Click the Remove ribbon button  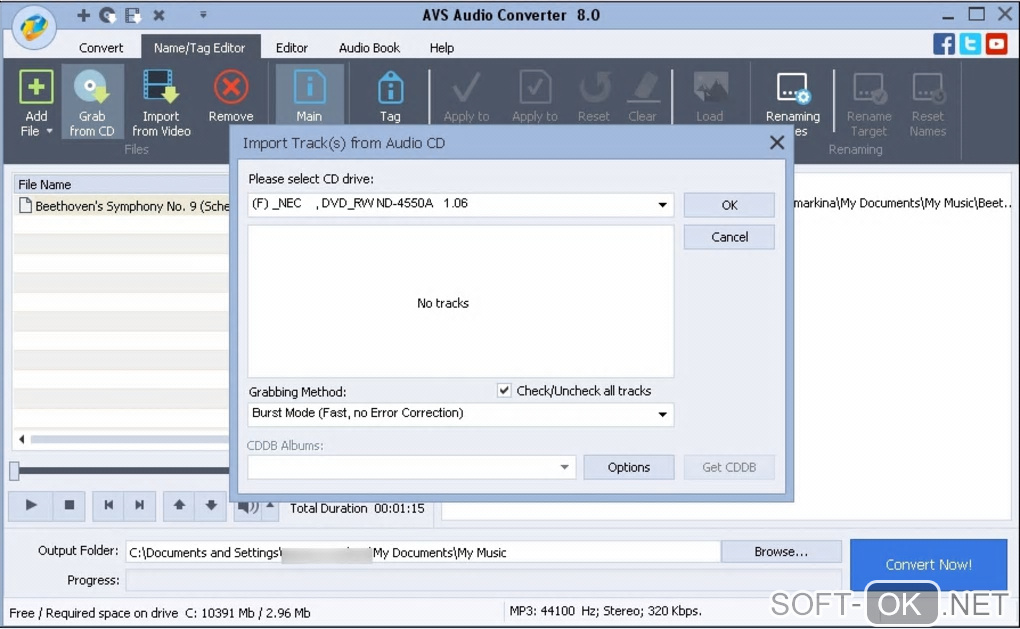tap(230, 96)
